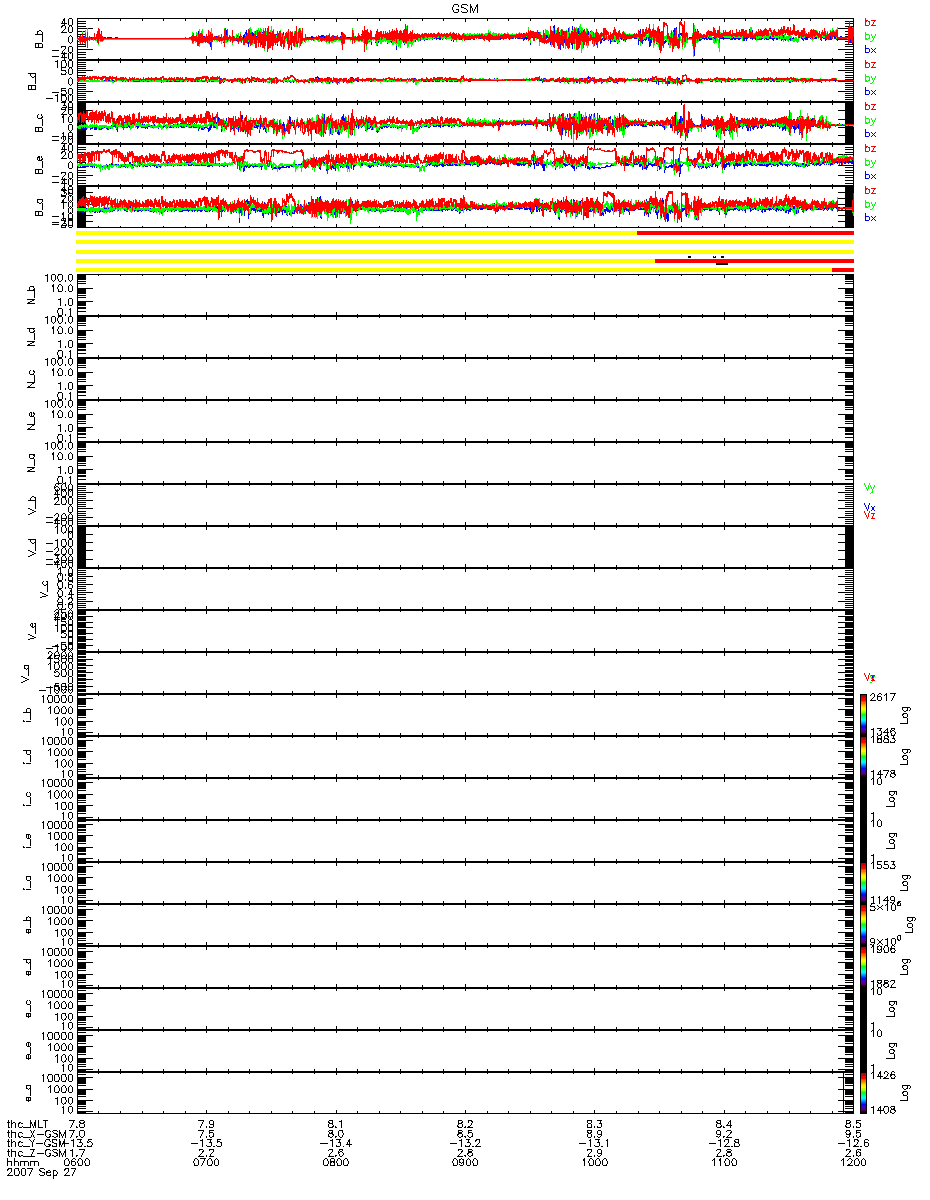Select the B_b axis label

click(x=38, y=39)
